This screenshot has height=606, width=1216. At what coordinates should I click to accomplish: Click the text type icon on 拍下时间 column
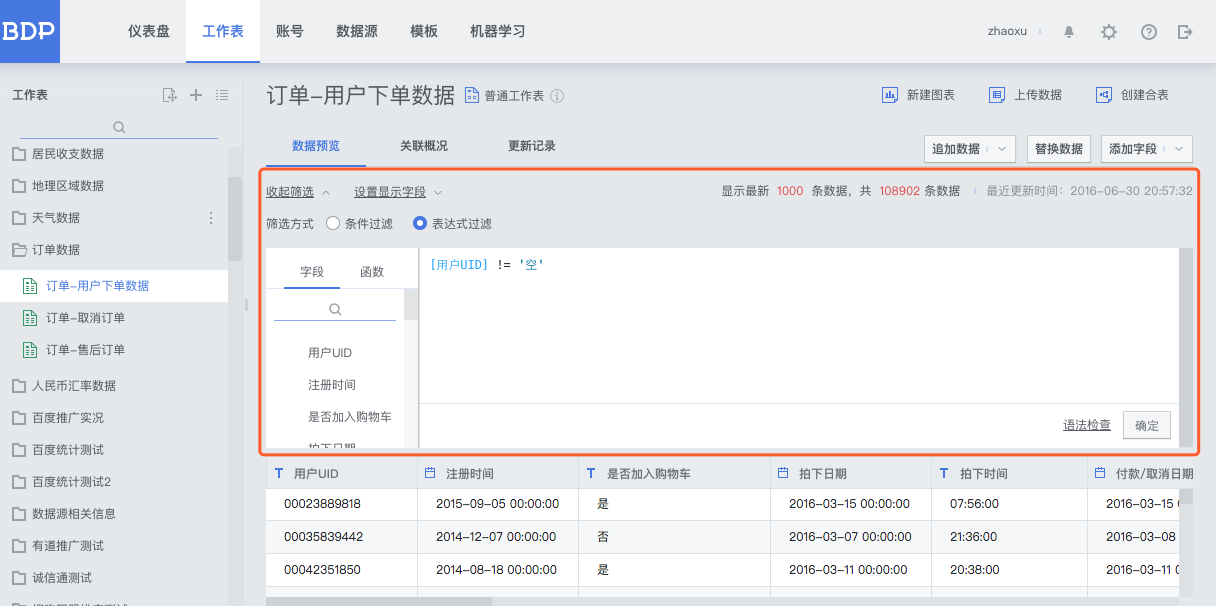[944, 473]
